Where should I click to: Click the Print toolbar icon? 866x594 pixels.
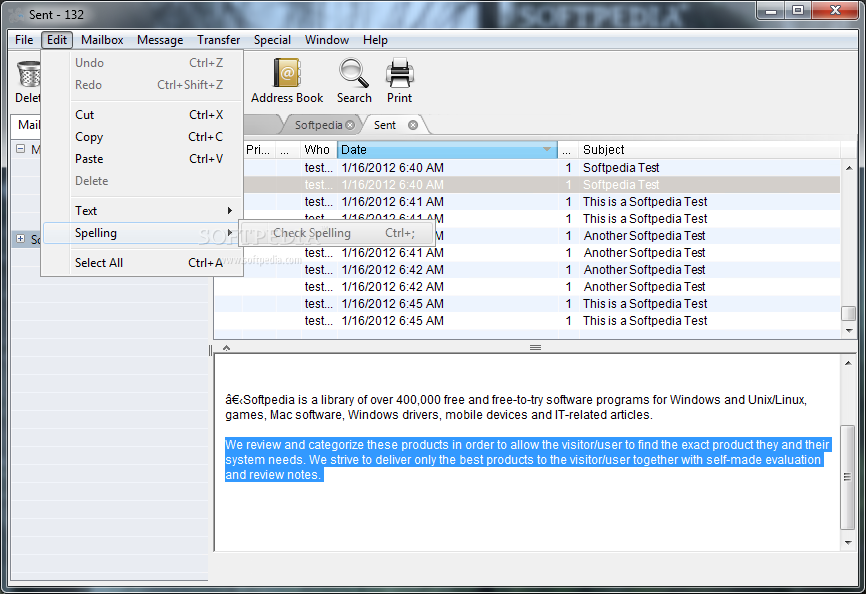[399, 81]
